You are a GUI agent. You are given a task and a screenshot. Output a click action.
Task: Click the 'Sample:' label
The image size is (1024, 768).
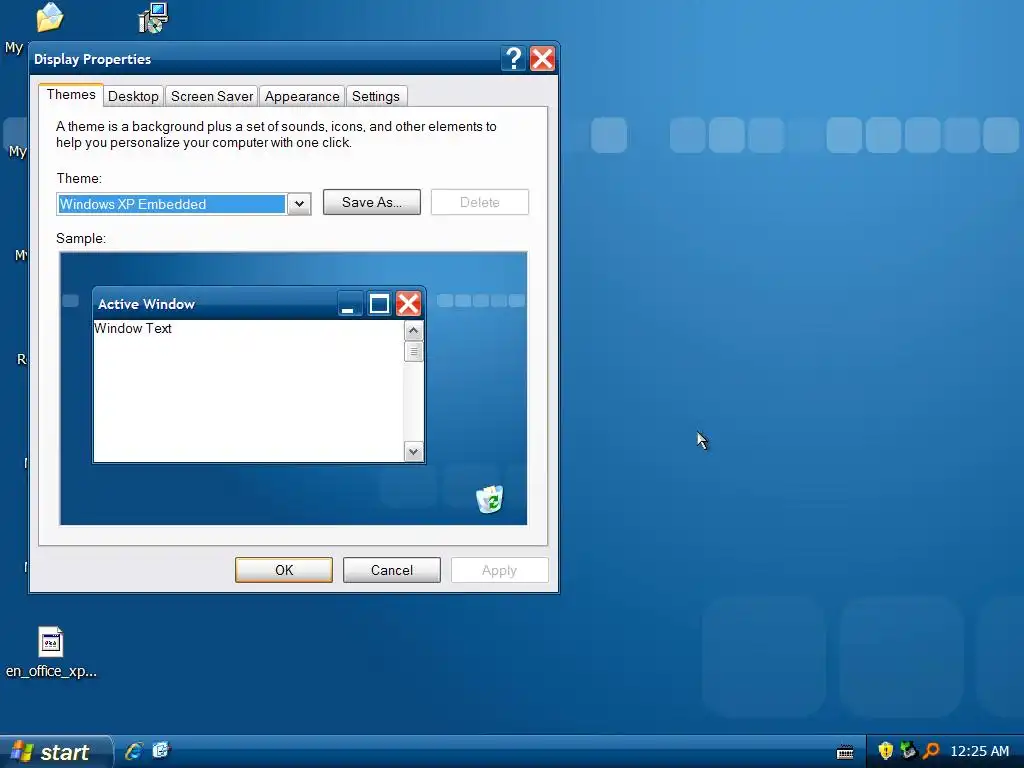(81, 238)
